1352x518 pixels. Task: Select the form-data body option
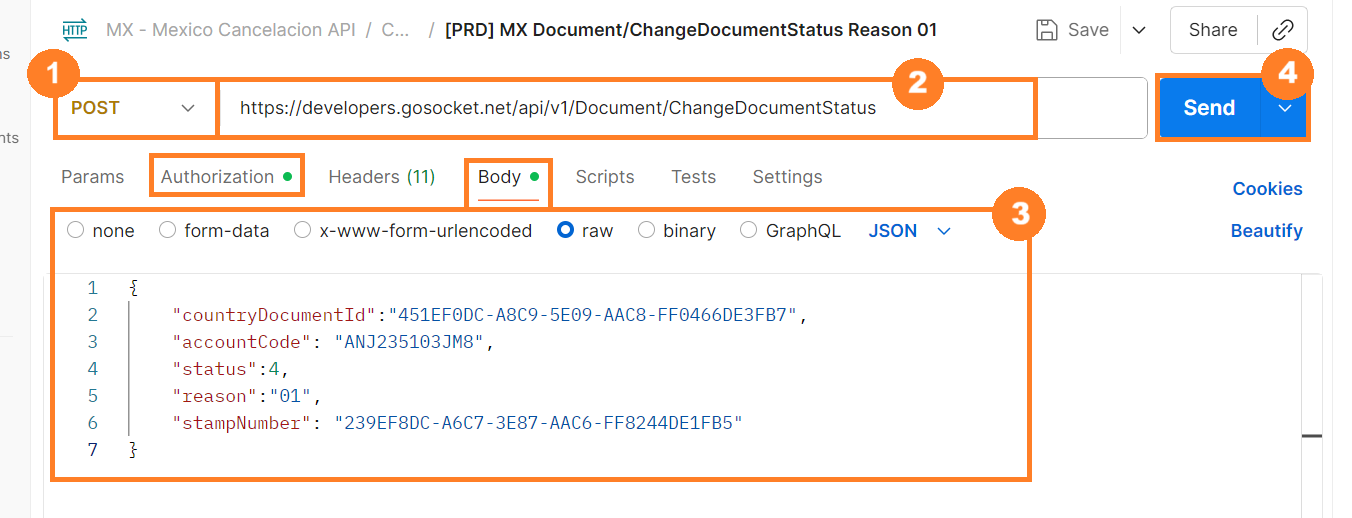pos(214,231)
